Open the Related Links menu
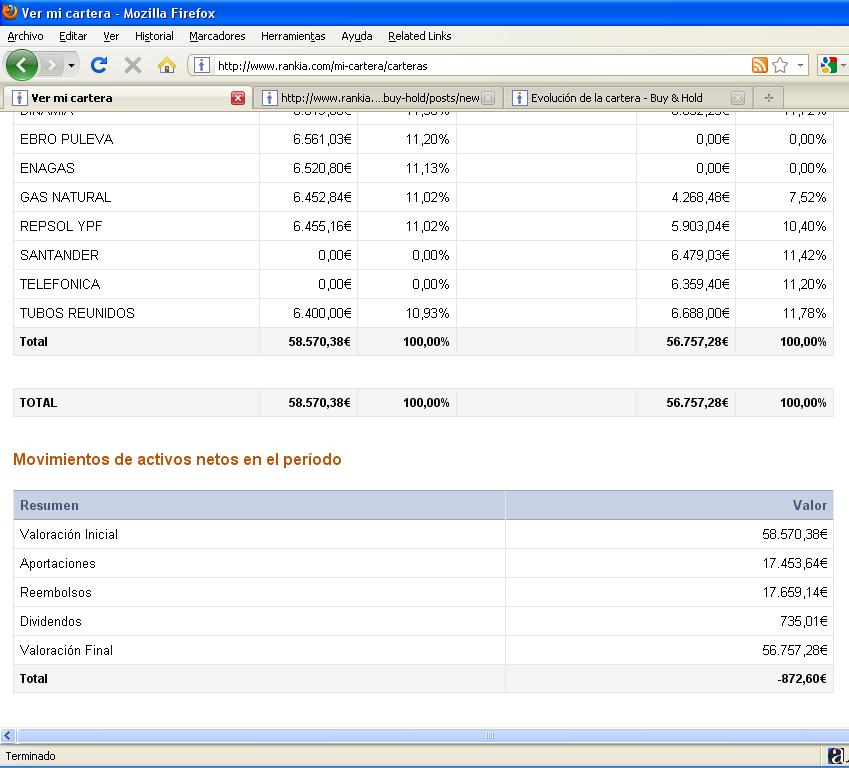Image resolution: width=849 pixels, height=768 pixels. pyautogui.click(x=420, y=36)
